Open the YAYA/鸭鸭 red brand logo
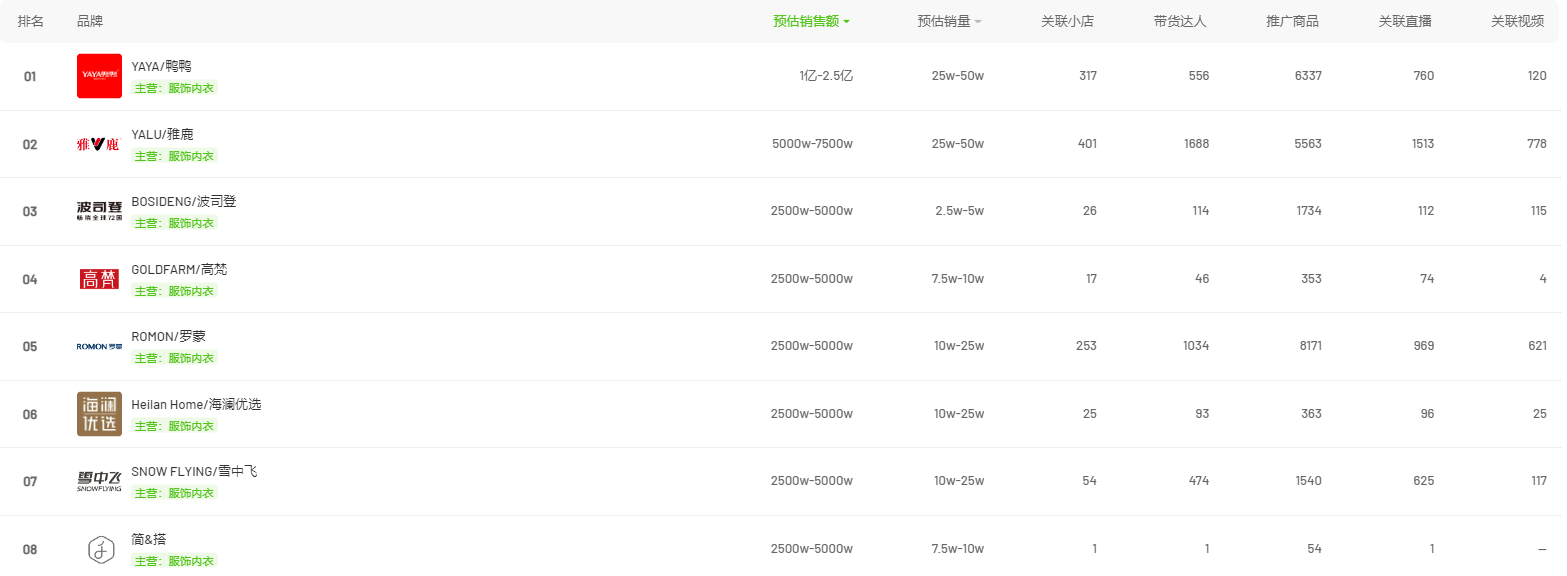Image resolution: width=1567 pixels, height=576 pixels. 99,76
